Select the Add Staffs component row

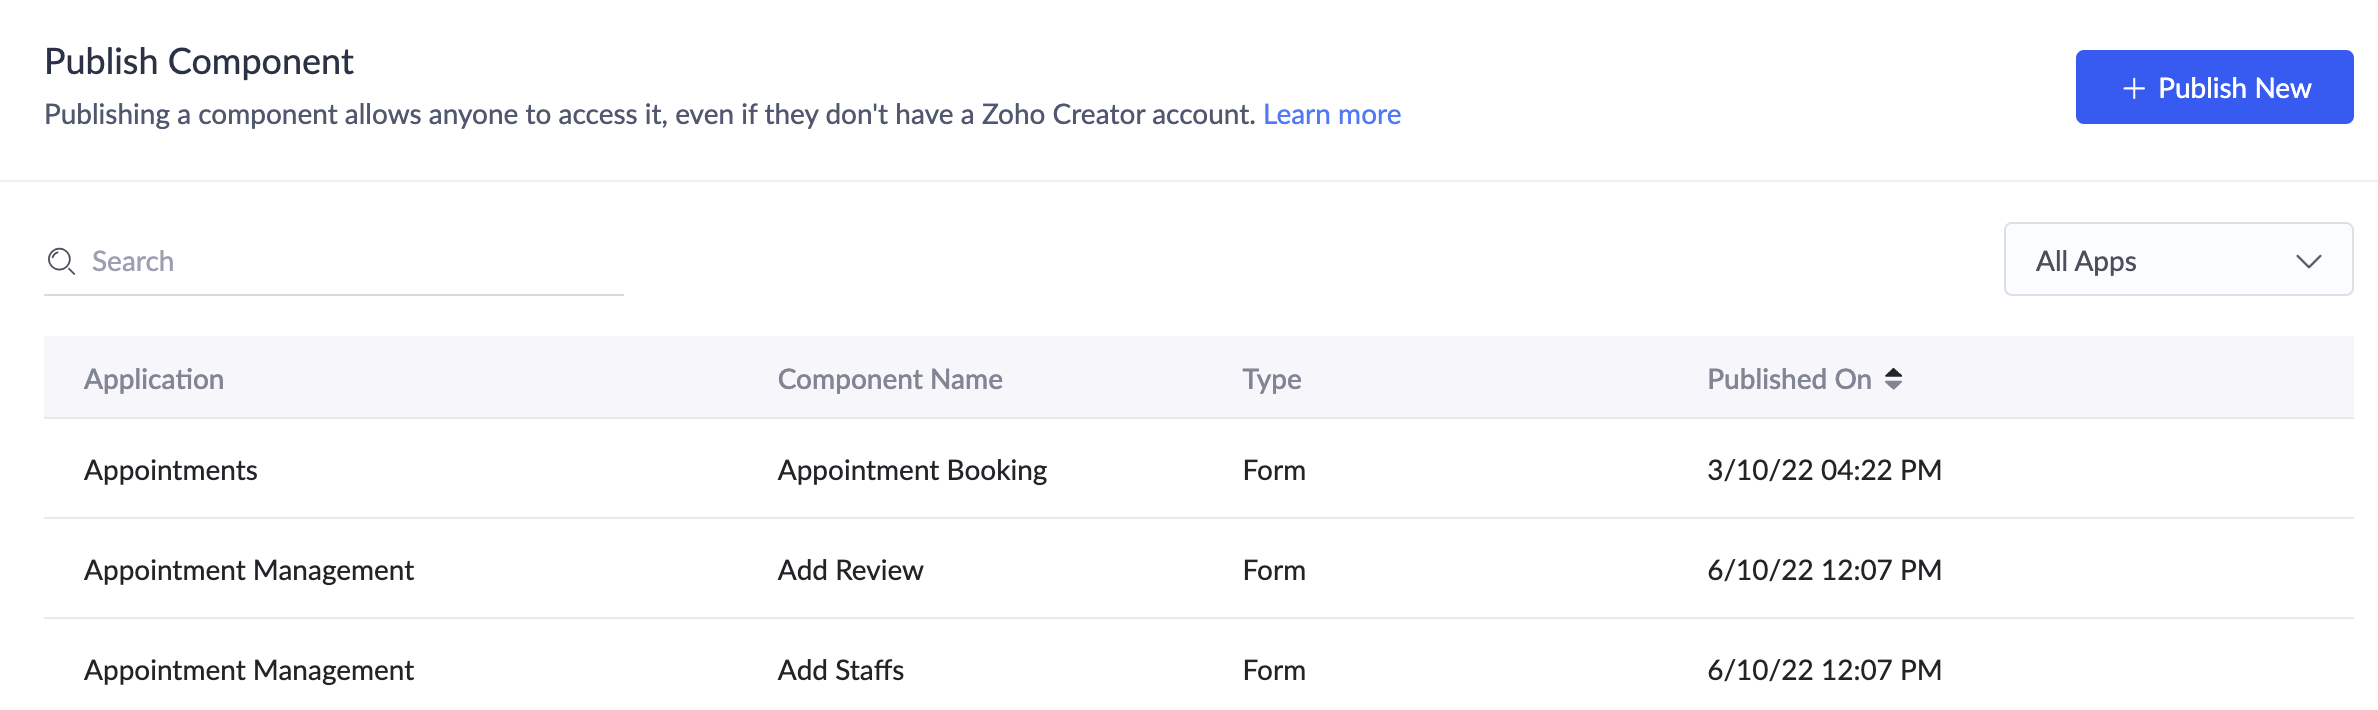840,670
